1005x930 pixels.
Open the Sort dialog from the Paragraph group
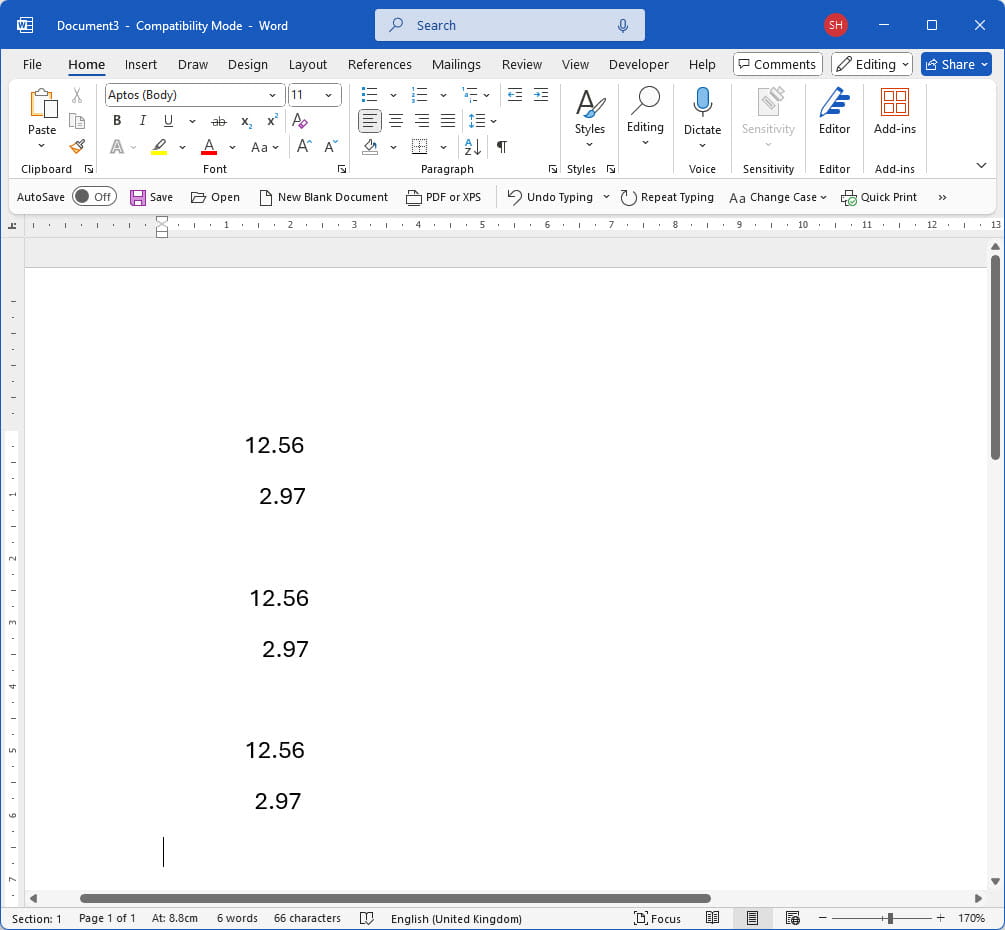[470, 146]
